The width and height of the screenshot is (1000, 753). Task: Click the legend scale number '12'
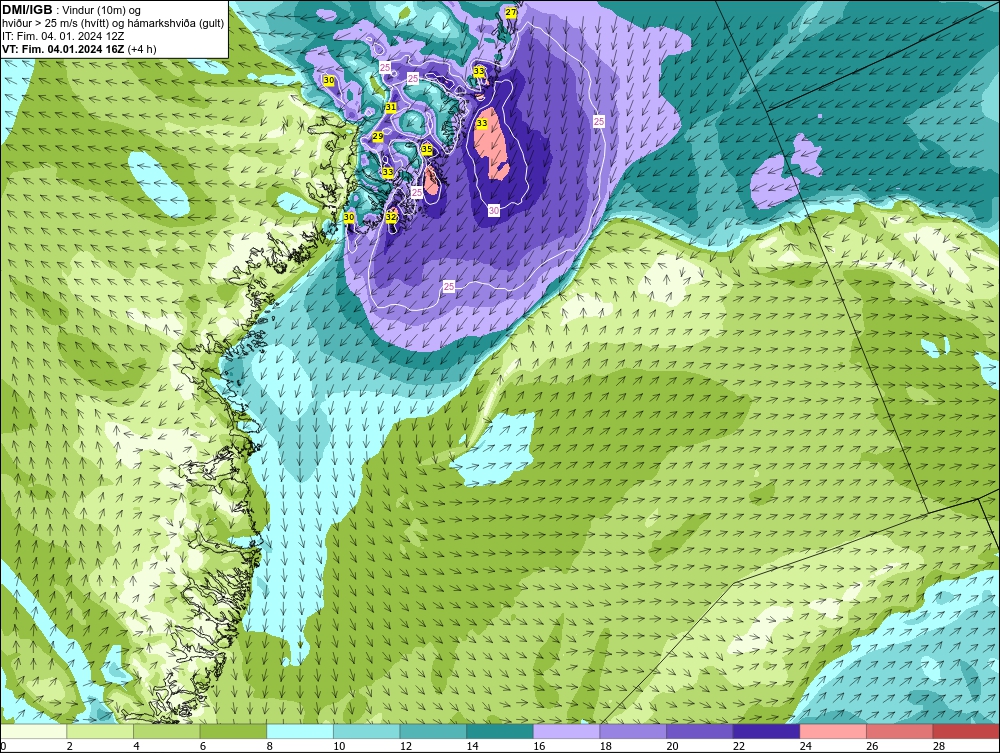pyautogui.click(x=406, y=746)
